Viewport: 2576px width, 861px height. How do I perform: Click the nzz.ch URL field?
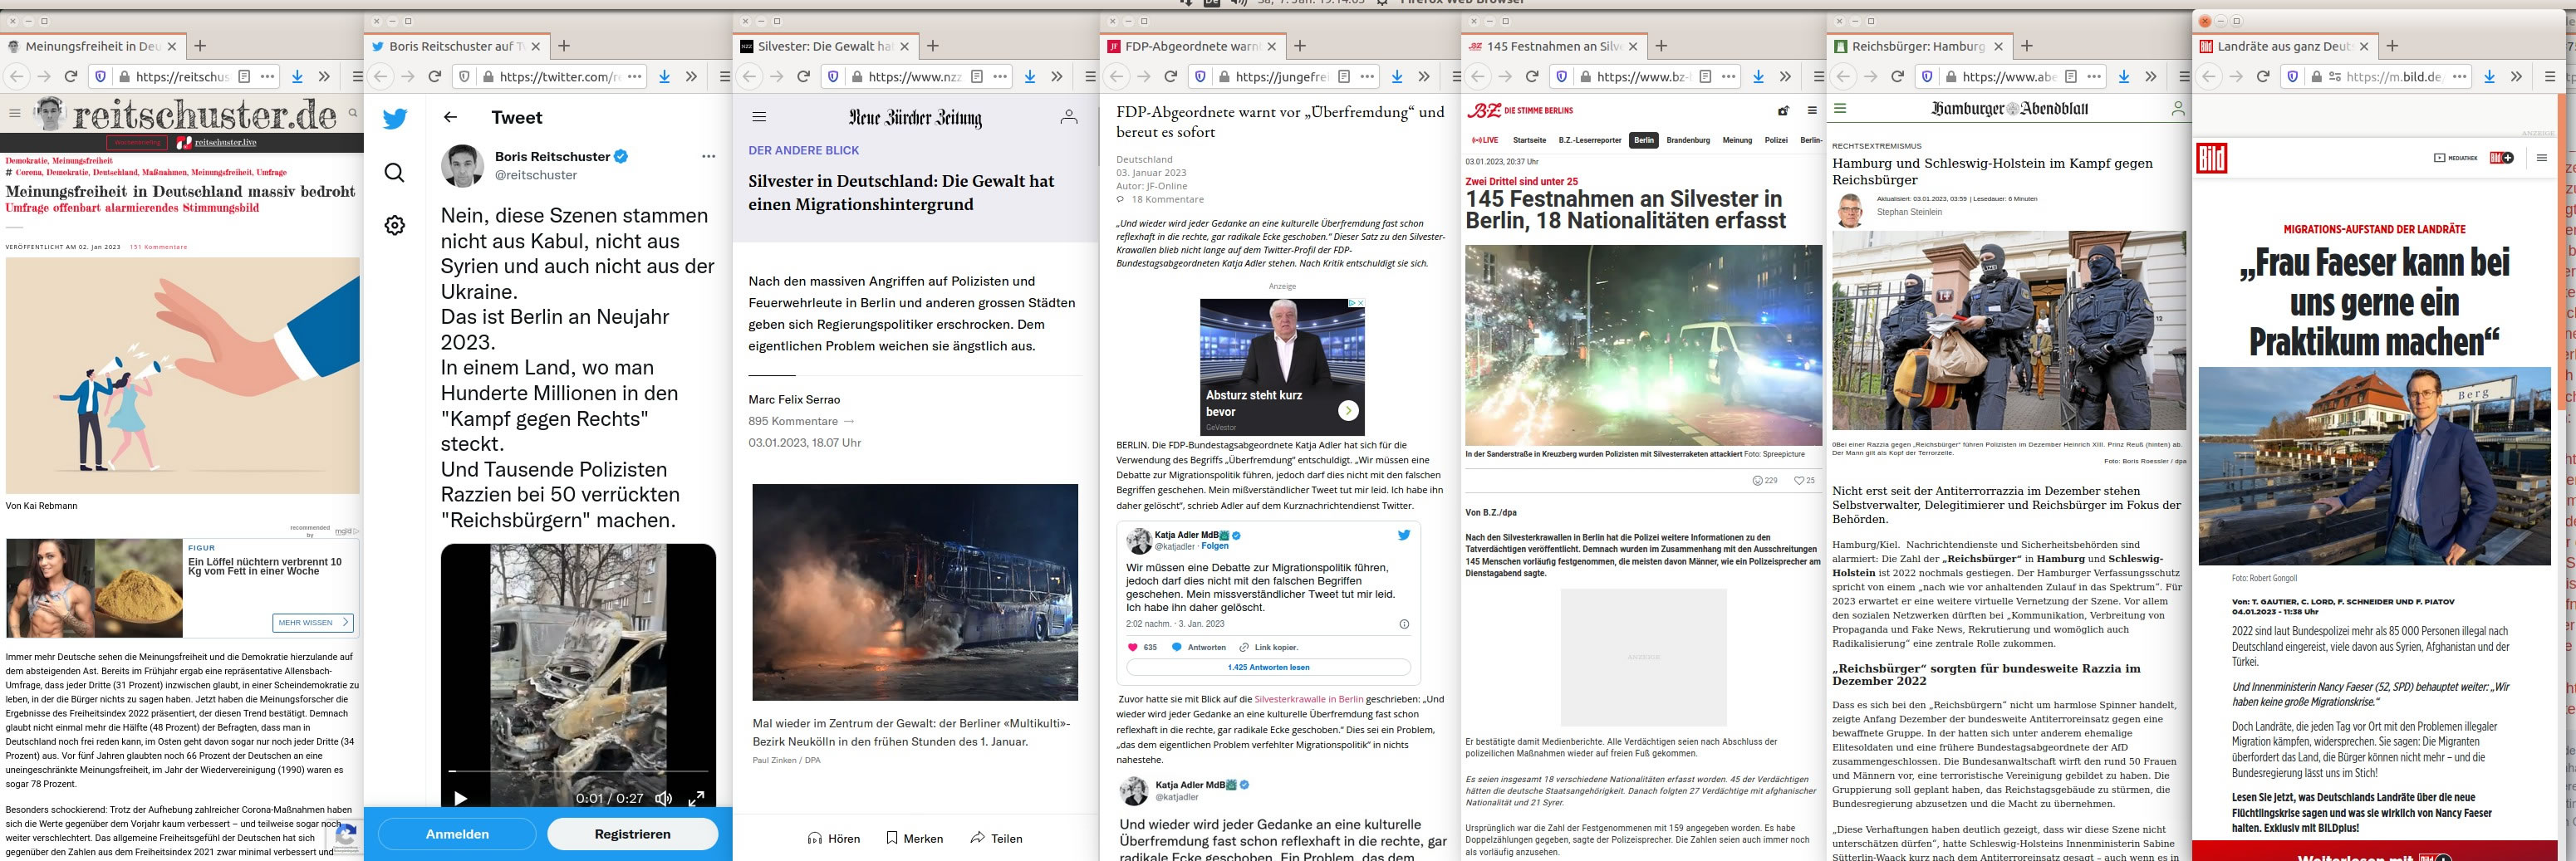coord(914,76)
